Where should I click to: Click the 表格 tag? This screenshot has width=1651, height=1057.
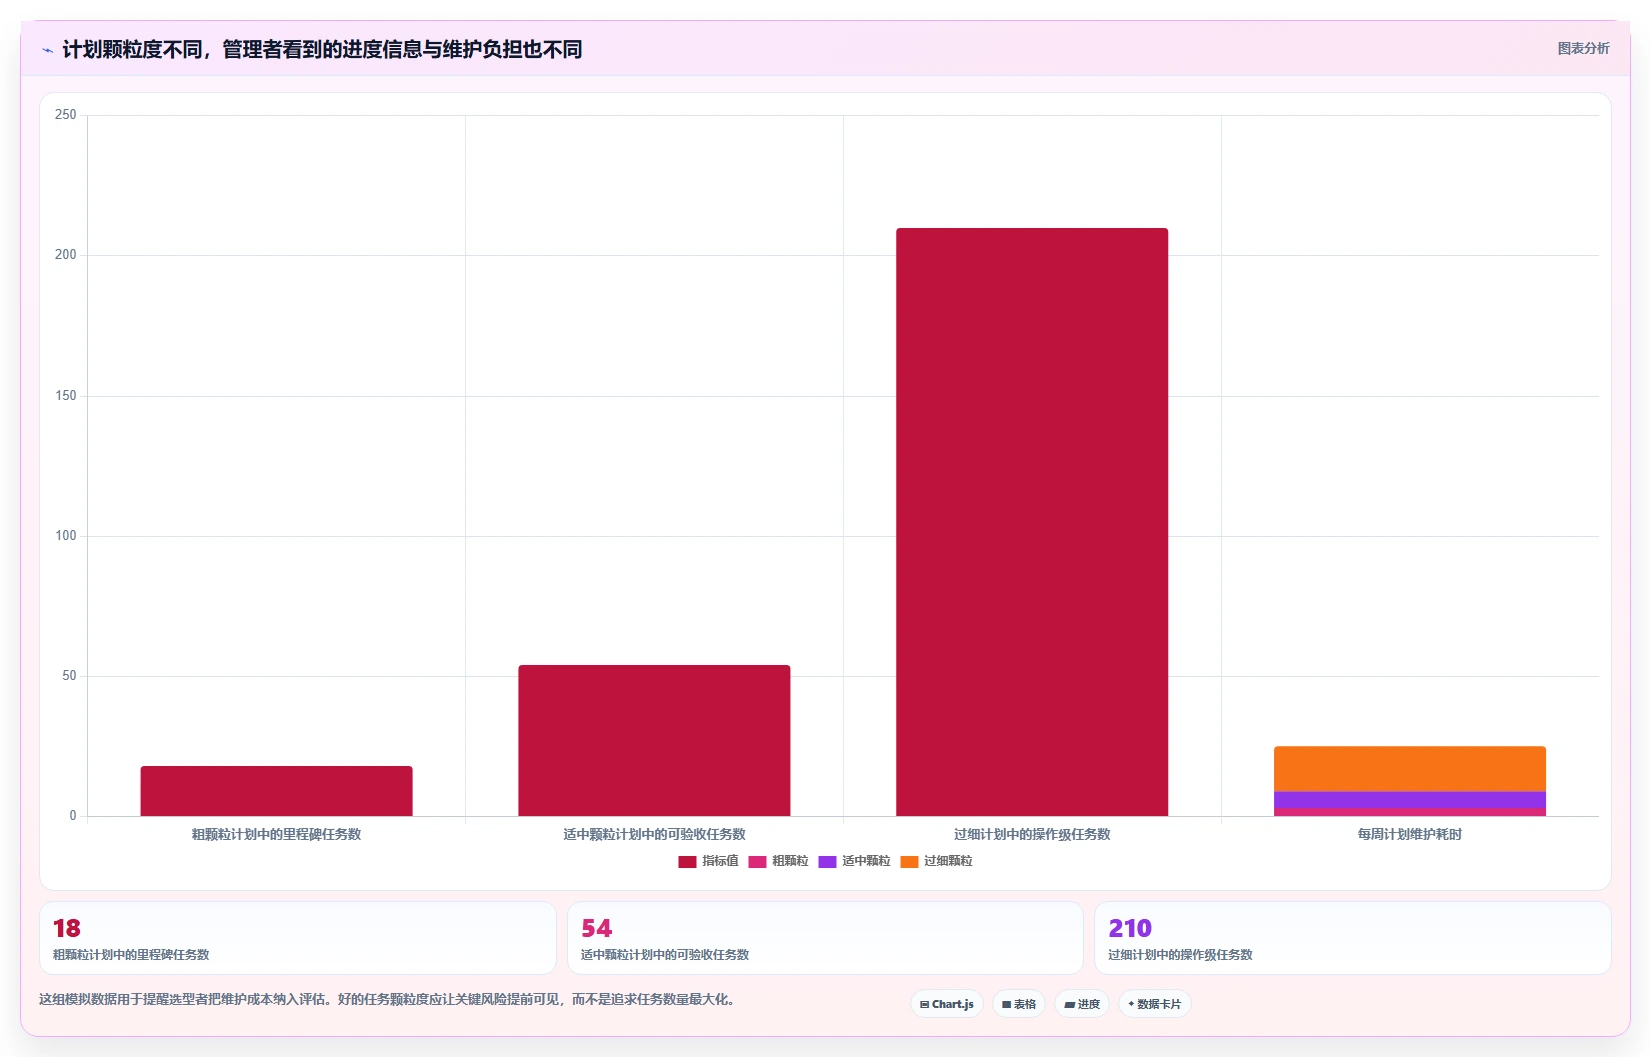pyautogui.click(x=1019, y=1004)
